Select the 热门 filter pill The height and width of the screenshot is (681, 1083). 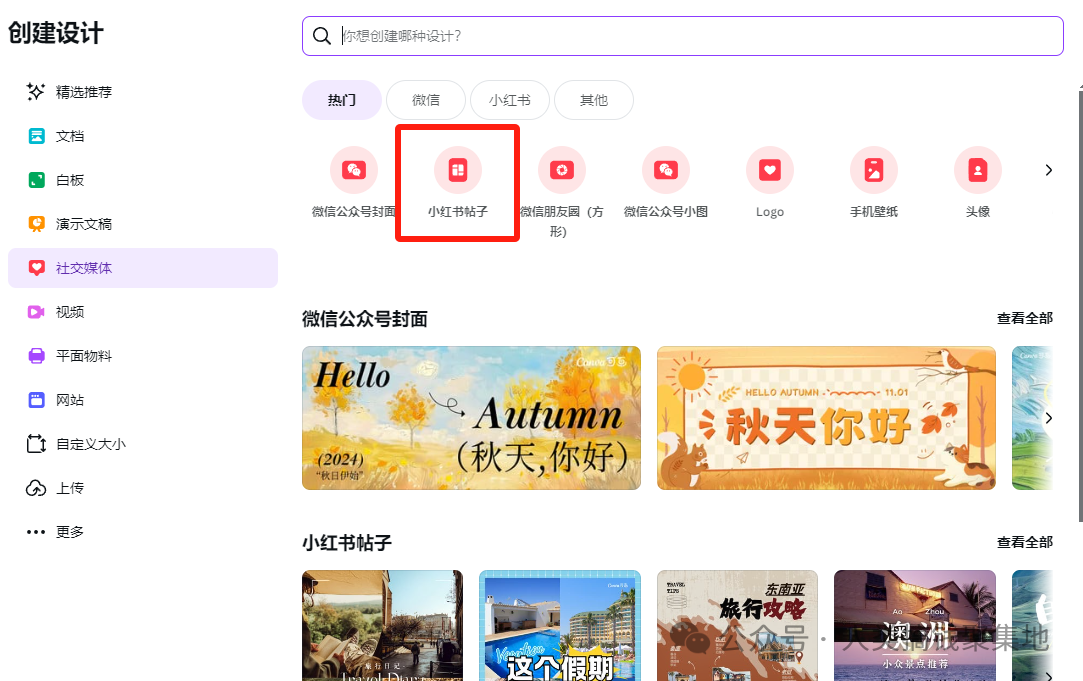[342, 100]
